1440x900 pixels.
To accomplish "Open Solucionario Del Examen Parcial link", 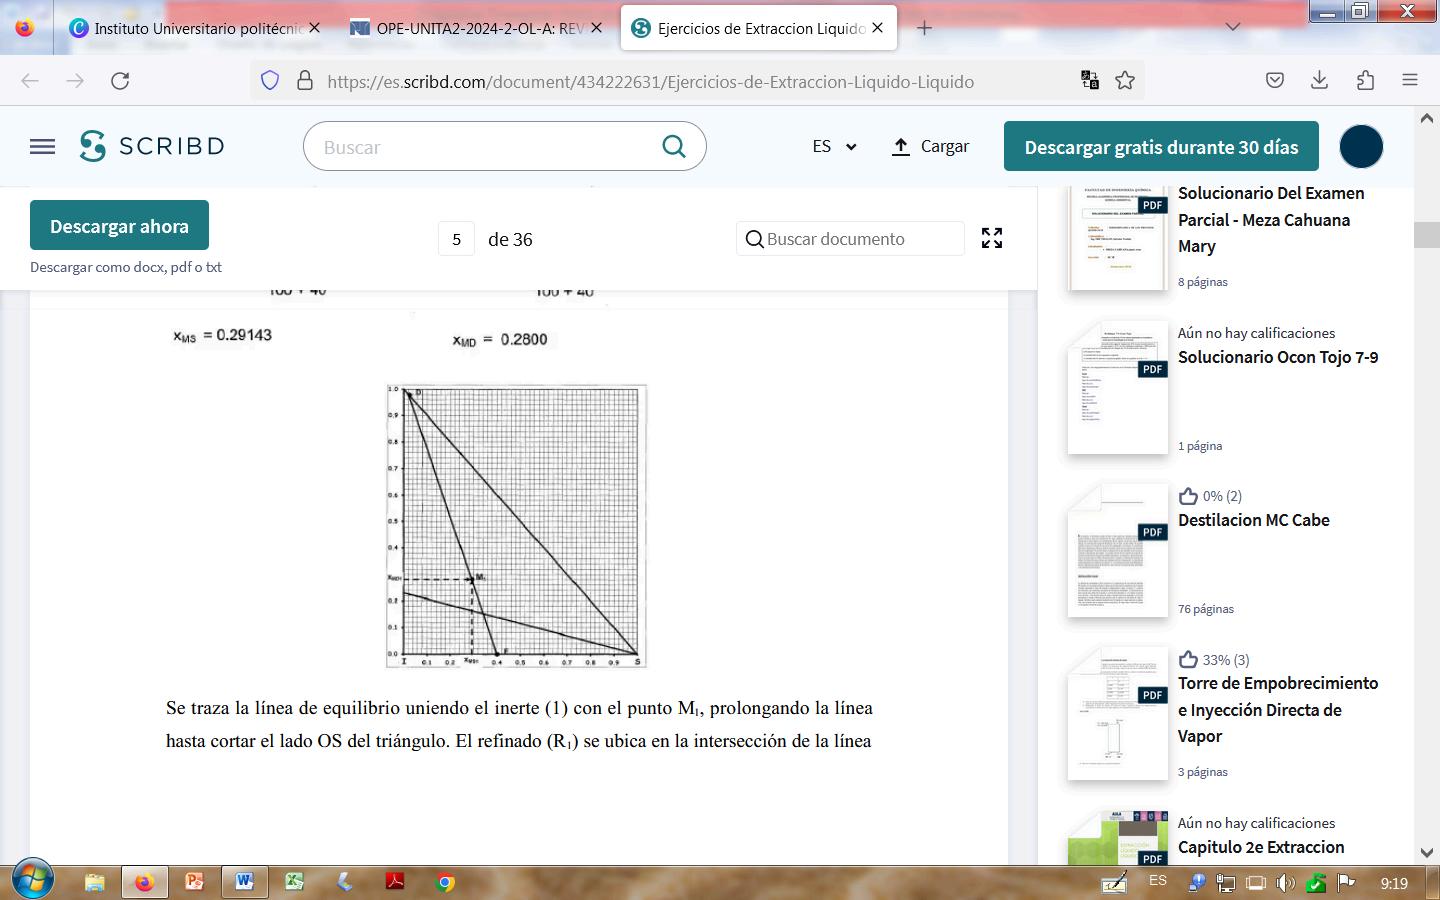I will point(1271,220).
